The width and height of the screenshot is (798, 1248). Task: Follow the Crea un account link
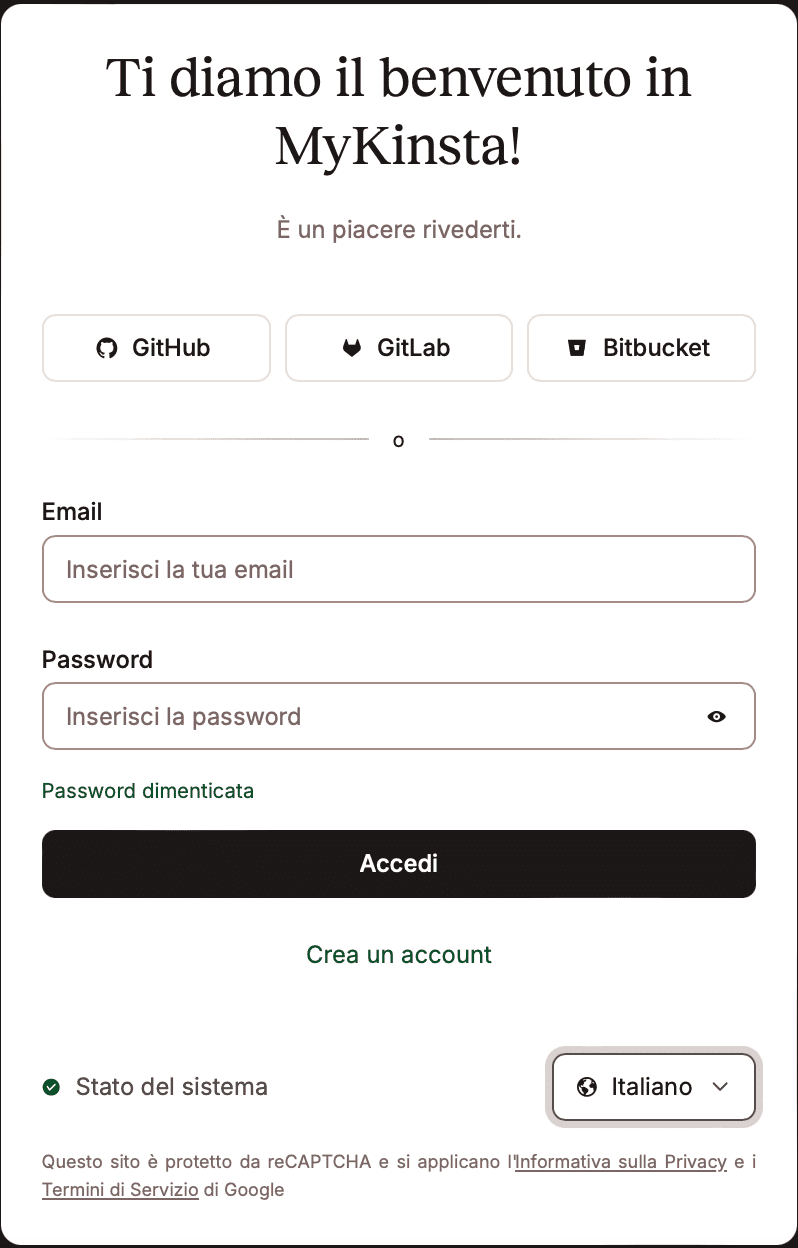[399, 954]
